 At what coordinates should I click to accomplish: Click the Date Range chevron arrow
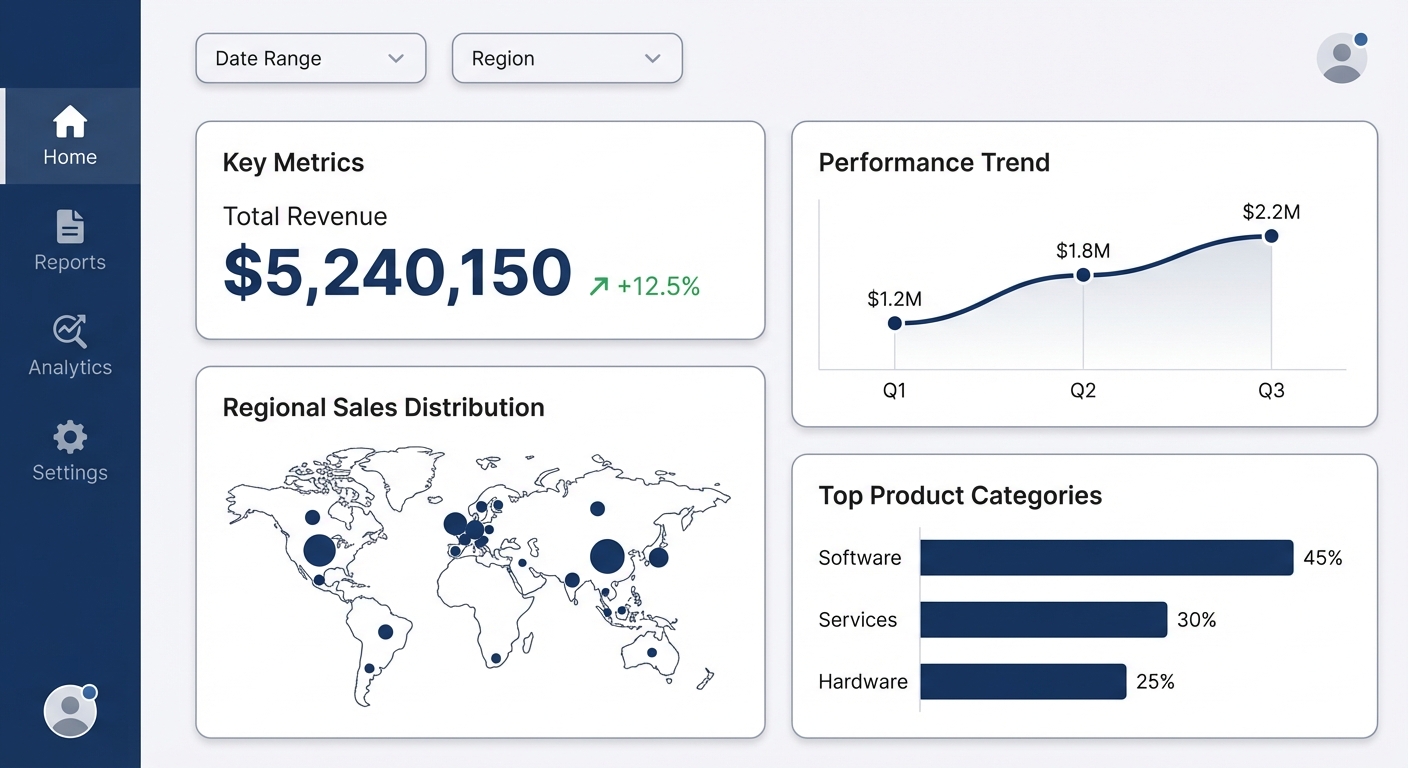394,58
